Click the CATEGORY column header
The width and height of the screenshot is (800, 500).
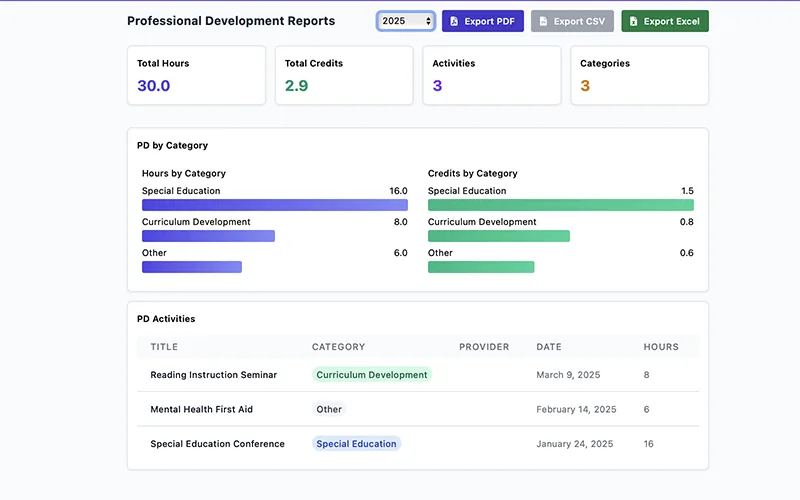click(x=338, y=347)
